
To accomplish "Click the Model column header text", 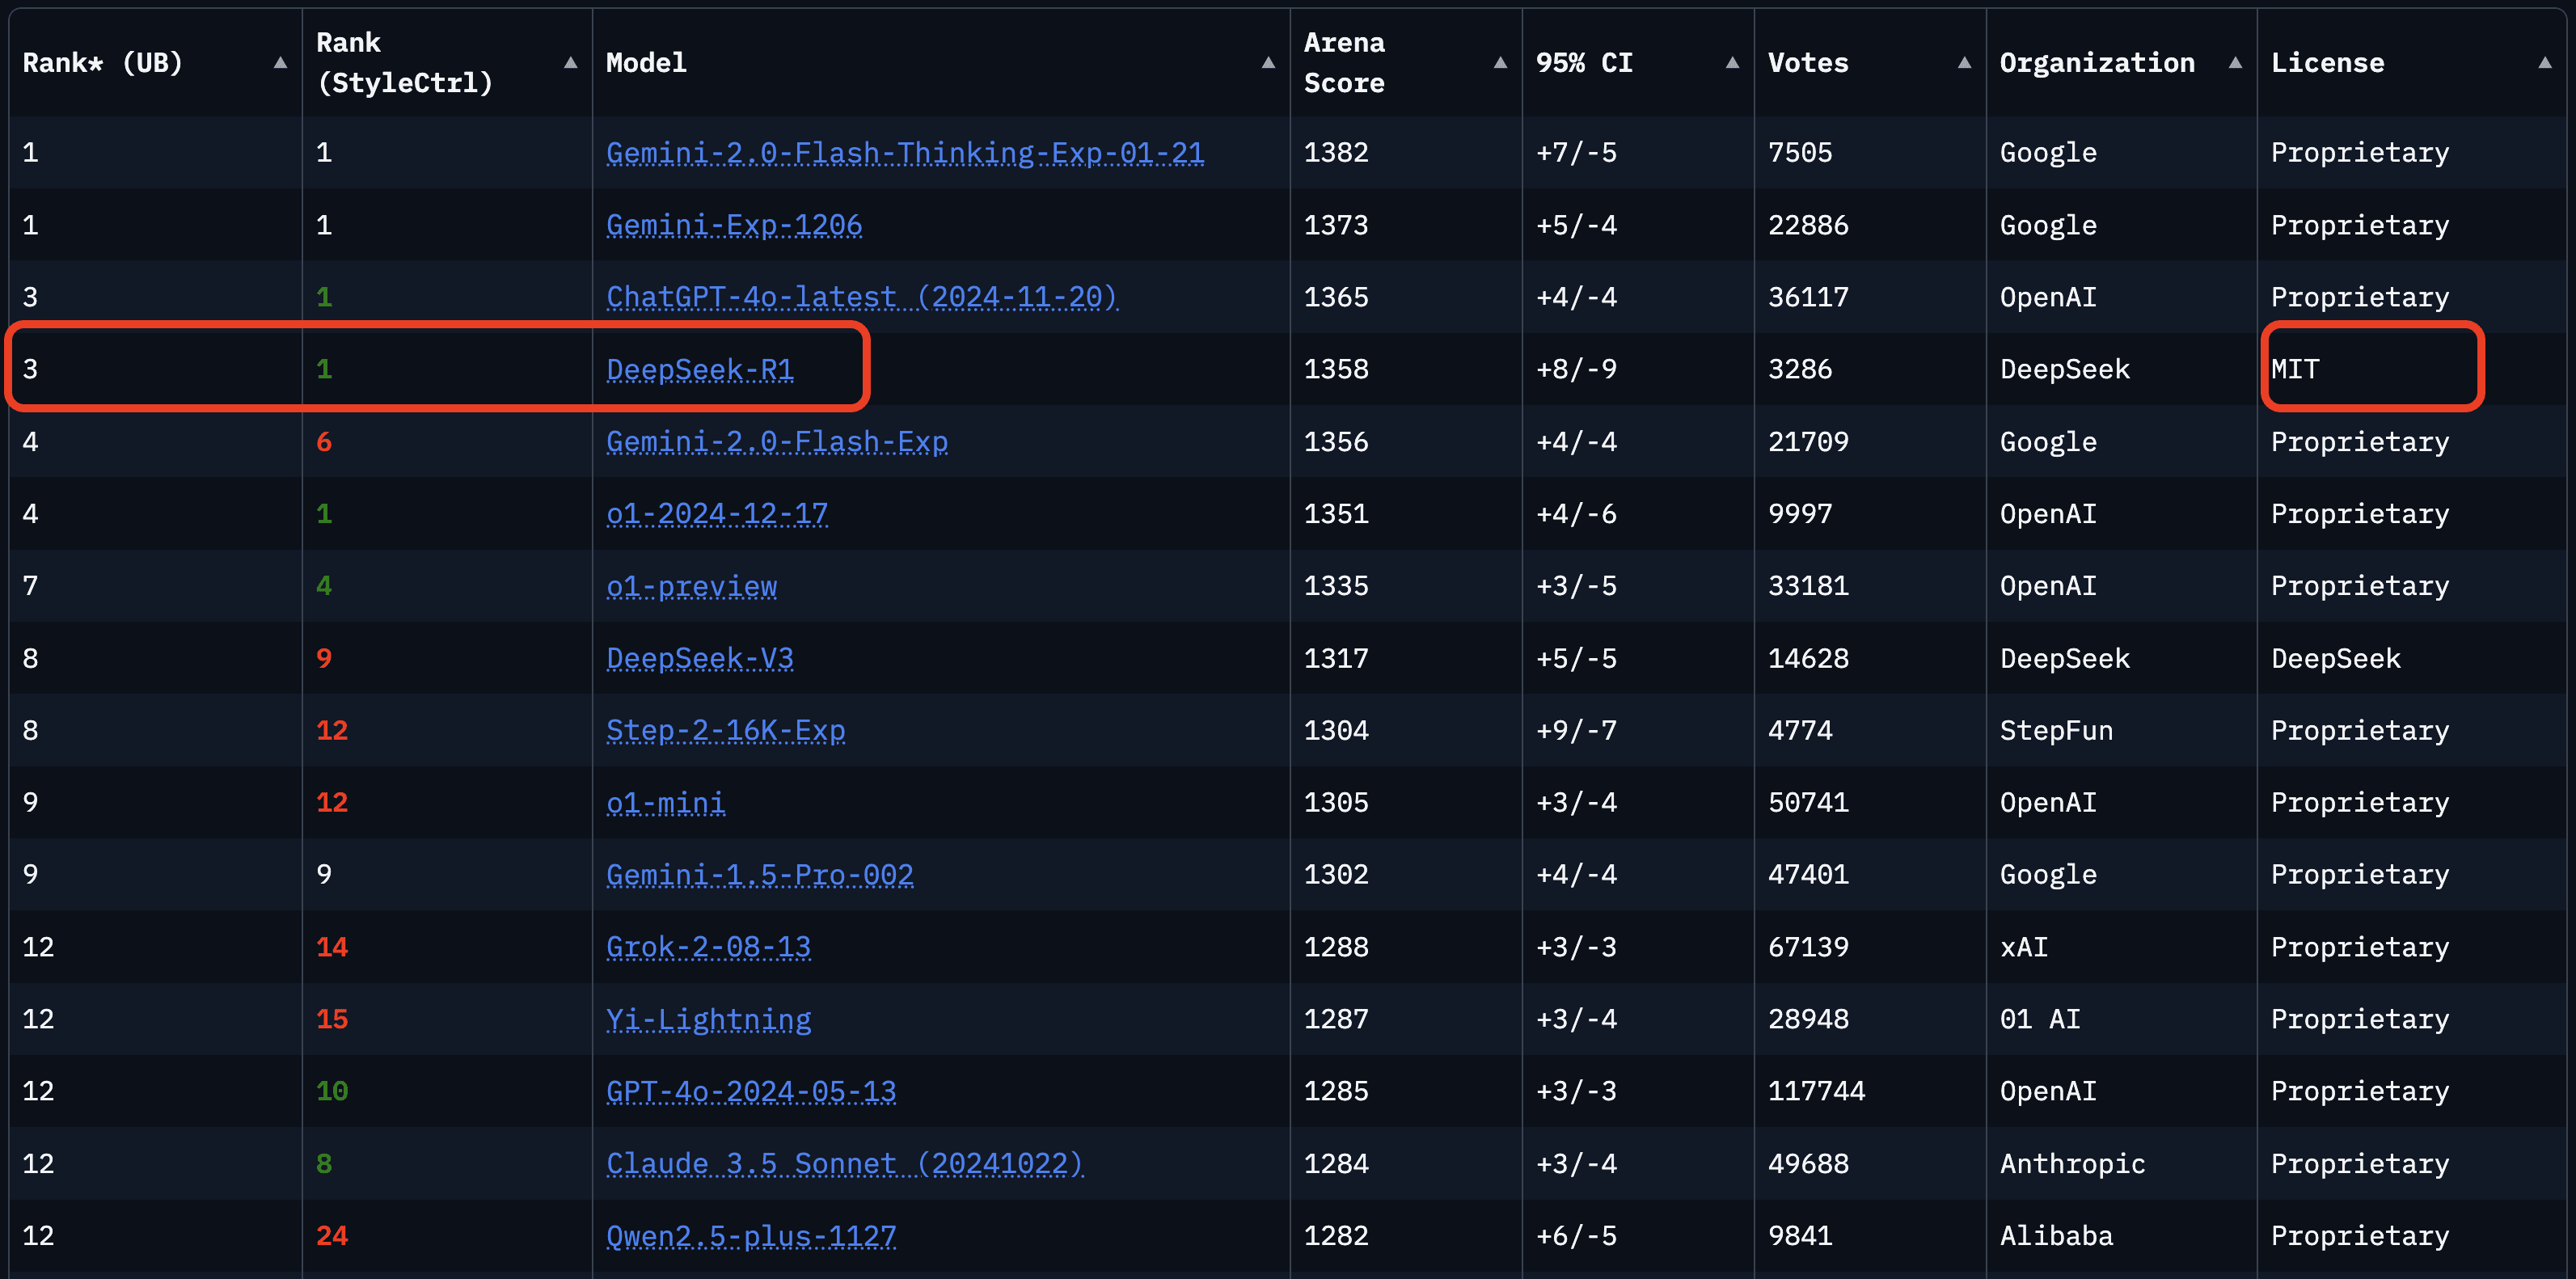I will tap(646, 63).
